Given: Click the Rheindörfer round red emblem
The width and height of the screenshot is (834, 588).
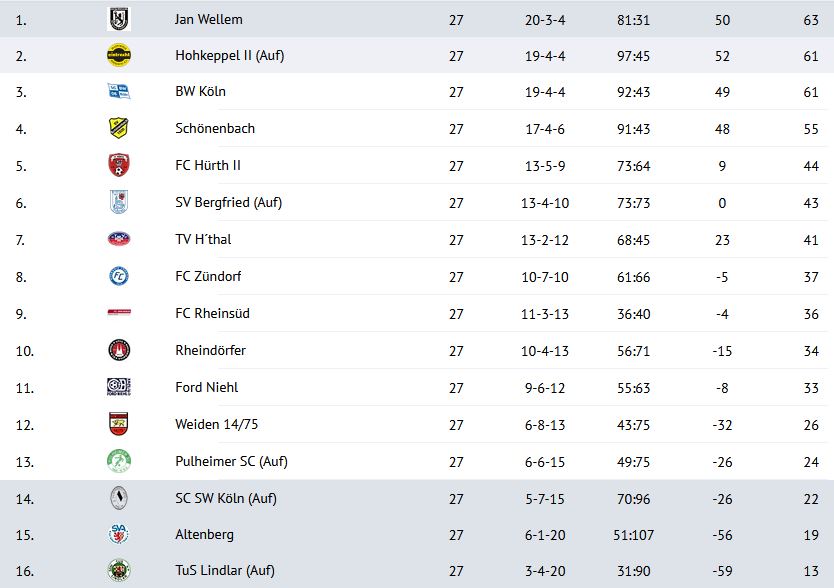Looking at the screenshot, I should coord(119,350).
